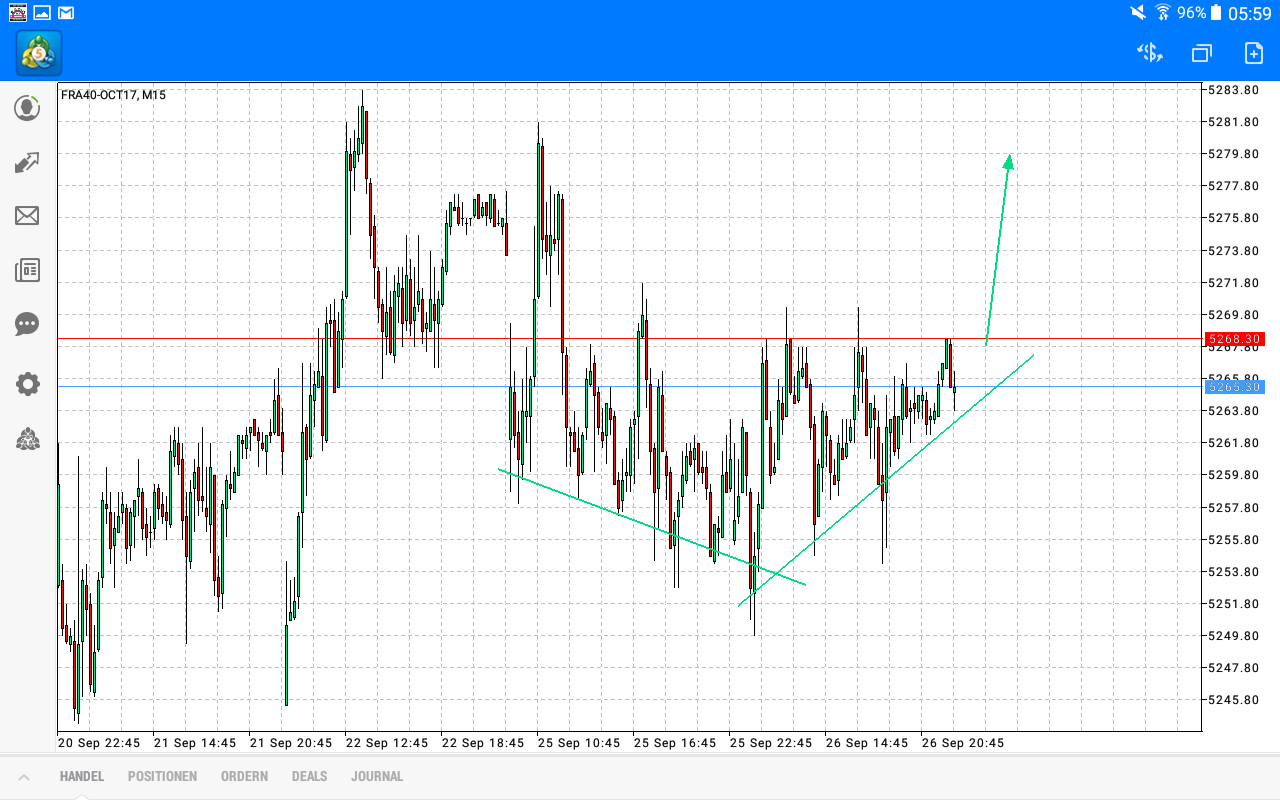
Task: Open the account profile sidebar icon
Action: (x=27, y=108)
